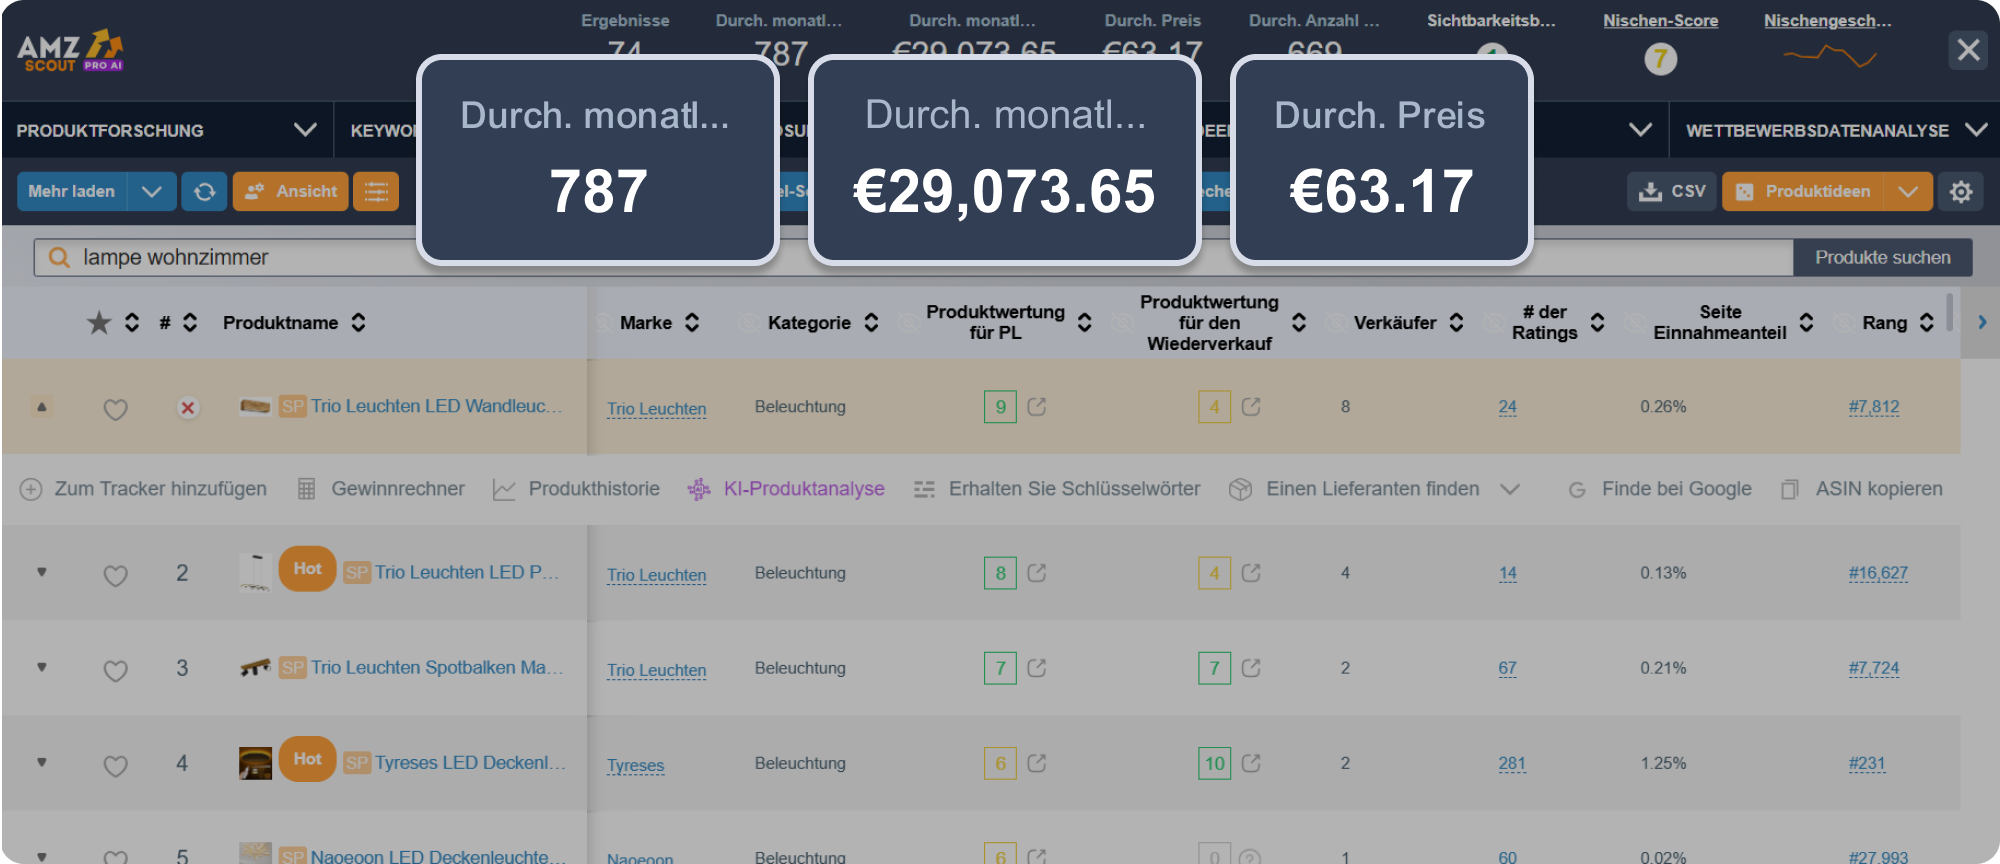Open PL score link icon in Tyreses row
Viewport: 2000px width, 864px height.
pos(1037,763)
